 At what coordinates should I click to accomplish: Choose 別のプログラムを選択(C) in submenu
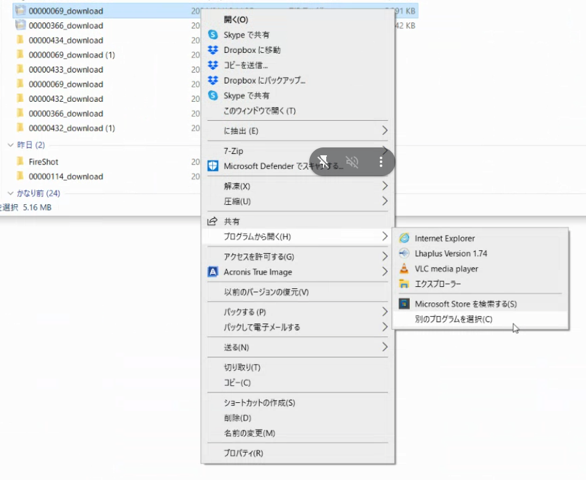pos(481,319)
